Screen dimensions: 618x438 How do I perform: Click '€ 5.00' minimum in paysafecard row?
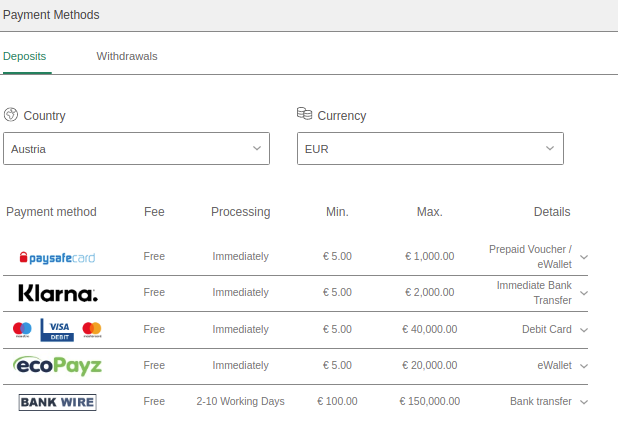337,256
